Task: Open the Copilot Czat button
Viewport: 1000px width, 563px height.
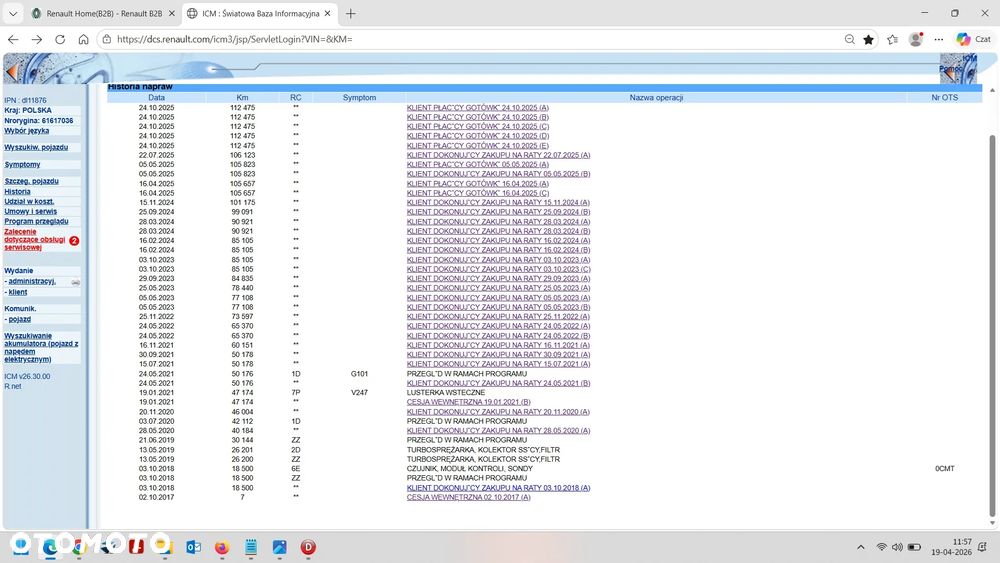Action: pyautogui.click(x=973, y=40)
